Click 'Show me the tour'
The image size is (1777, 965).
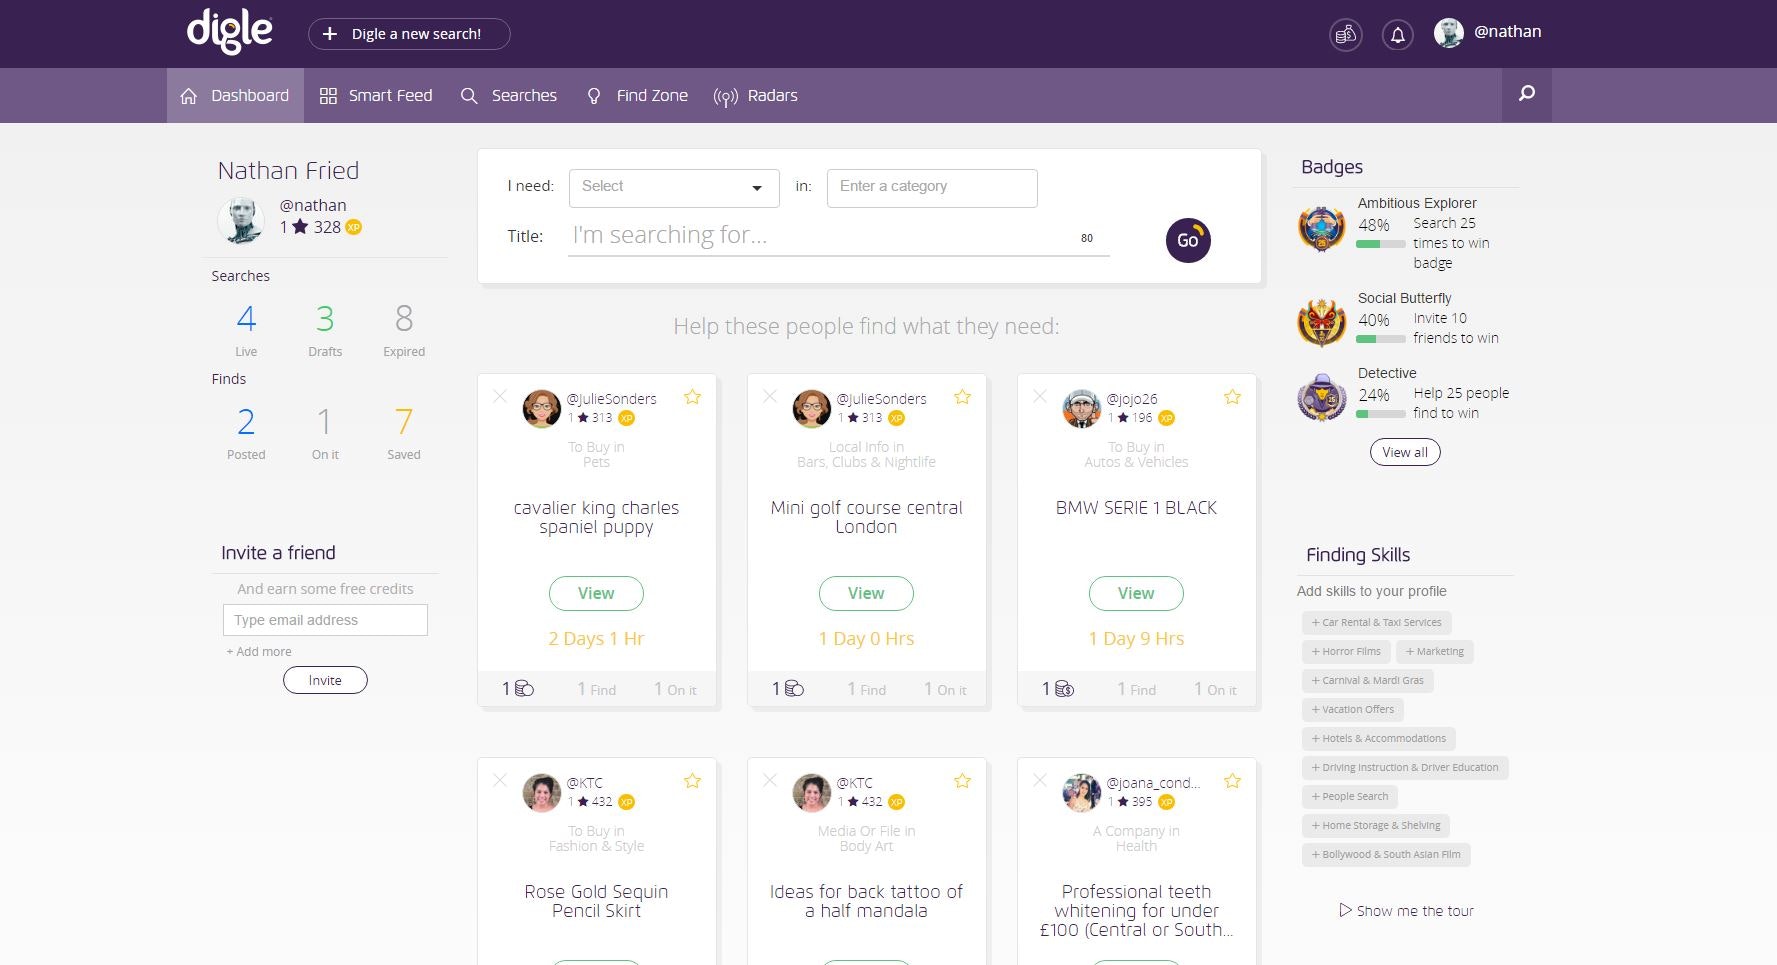coord(1406,911)
